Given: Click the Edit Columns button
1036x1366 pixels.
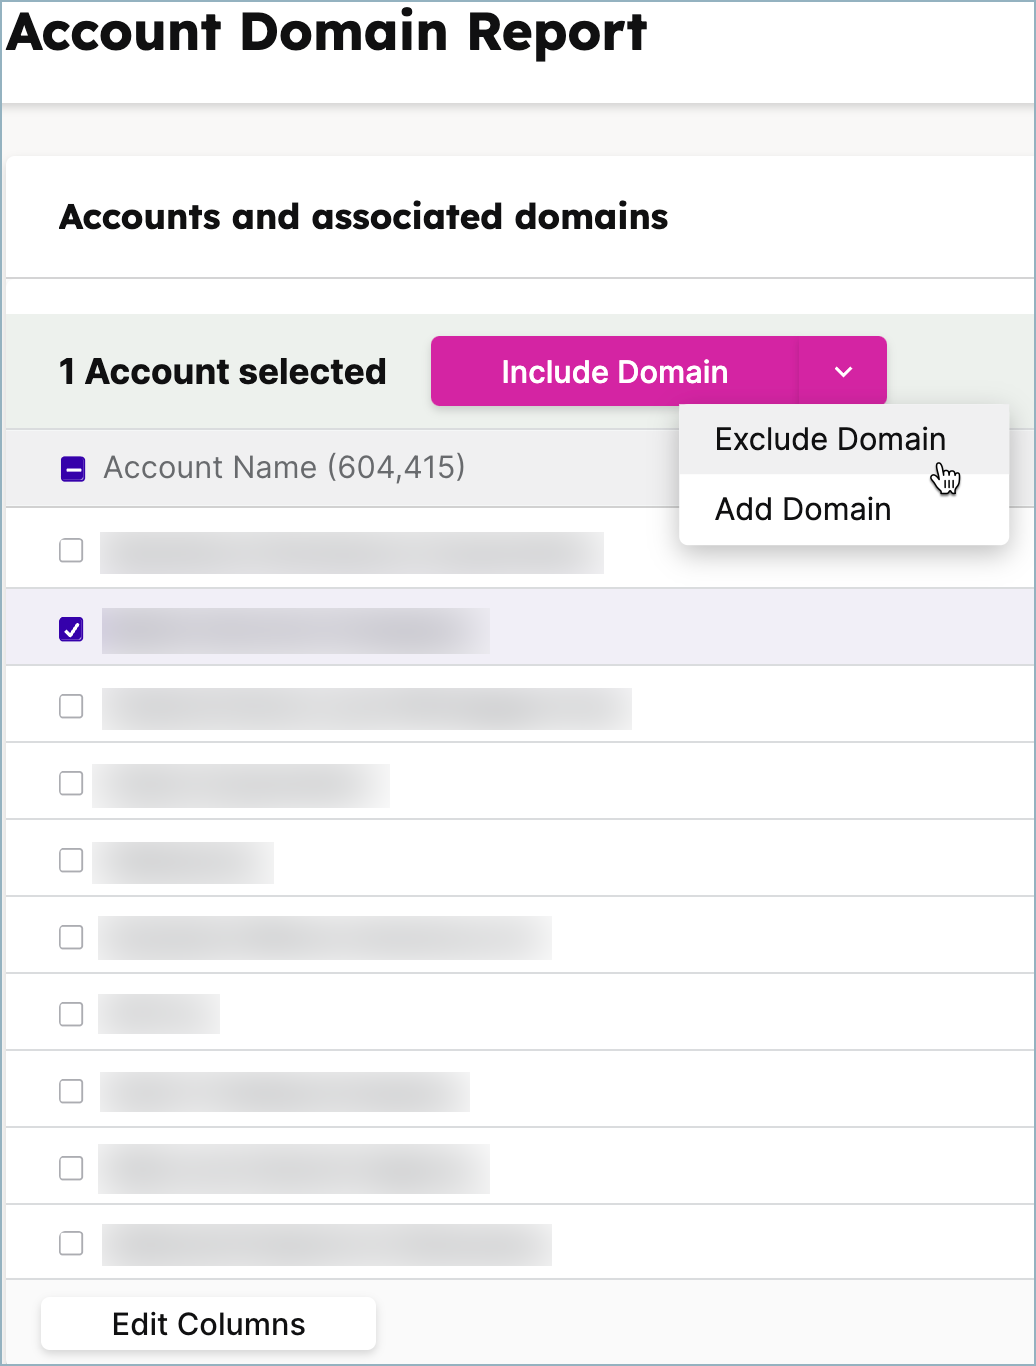Looking at the screenshot, I should pyautogui.click(x=208, y=1323).
